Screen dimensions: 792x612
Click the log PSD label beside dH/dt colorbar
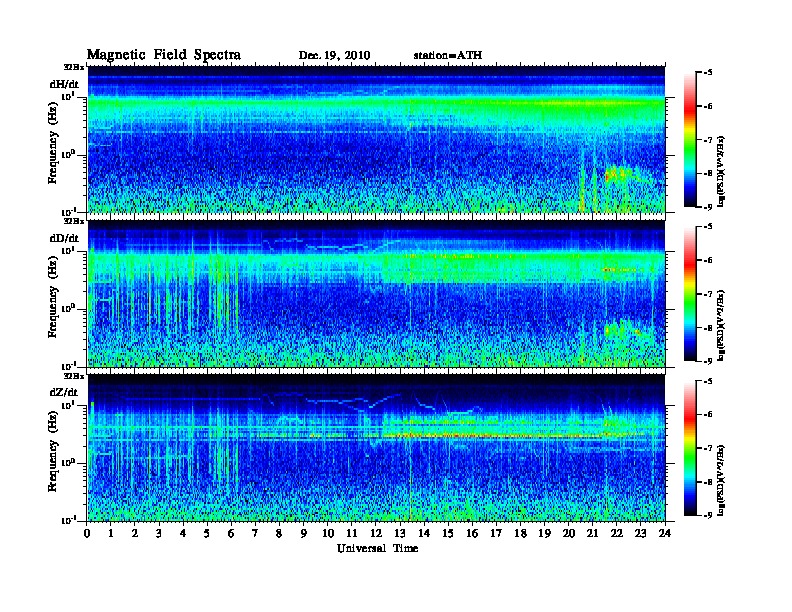[x=722, y=171]
